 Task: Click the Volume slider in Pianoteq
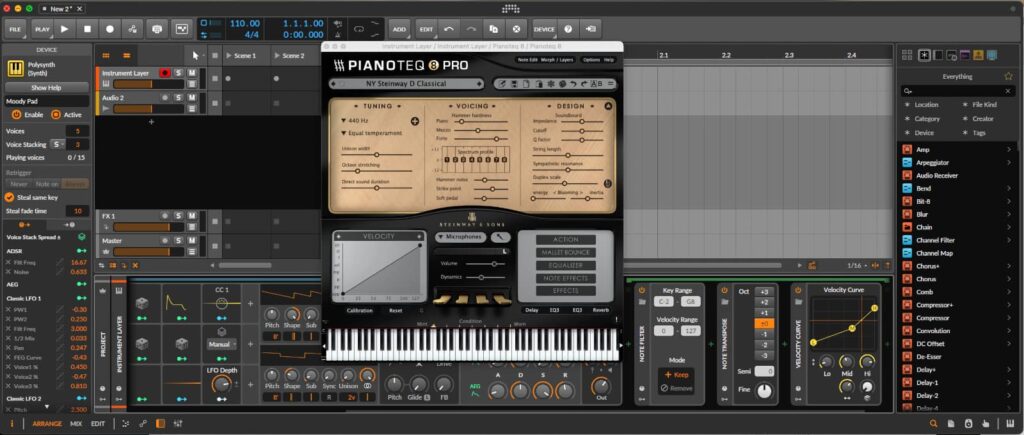pyautogui.click(x=486, y=263)
